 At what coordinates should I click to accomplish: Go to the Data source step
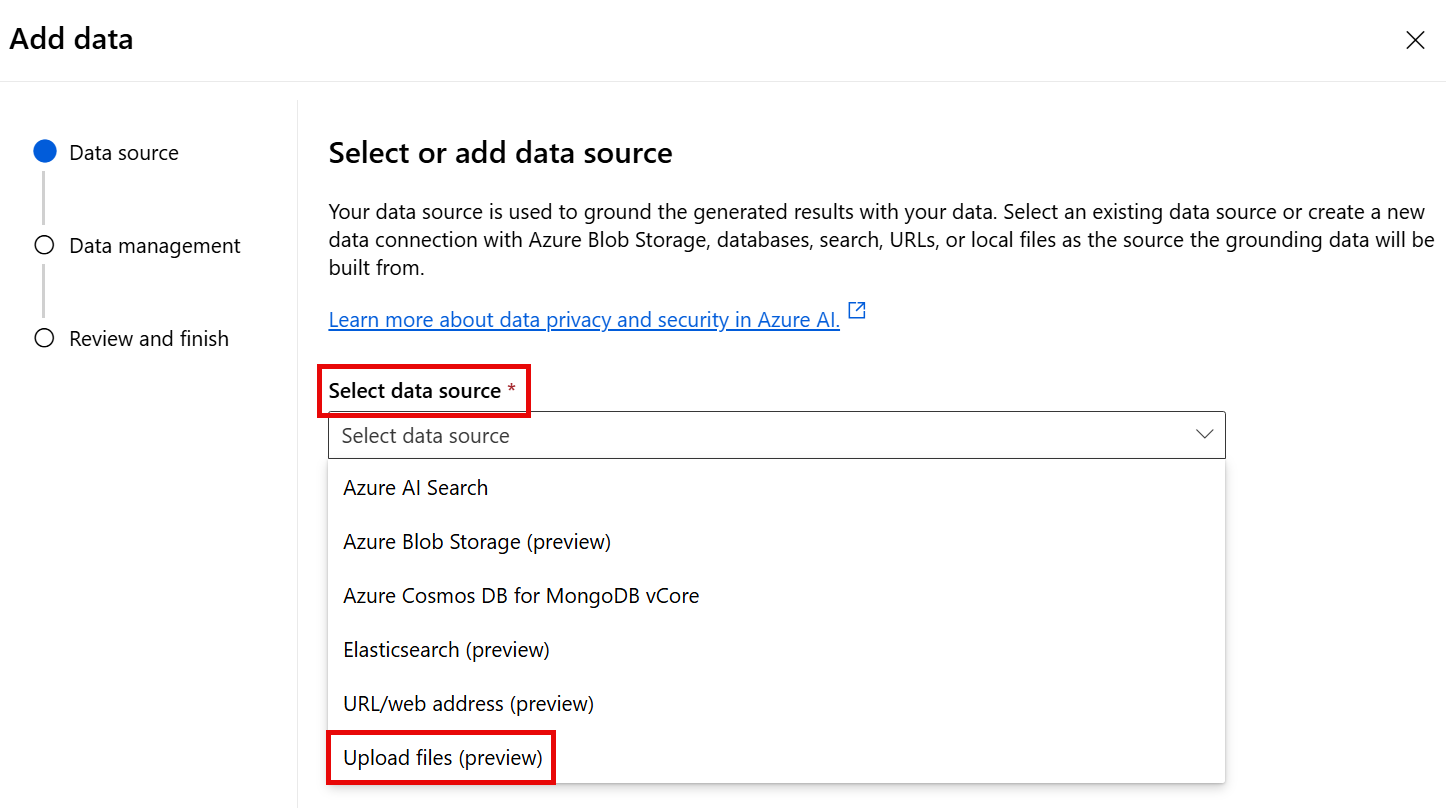pos(124,153)
